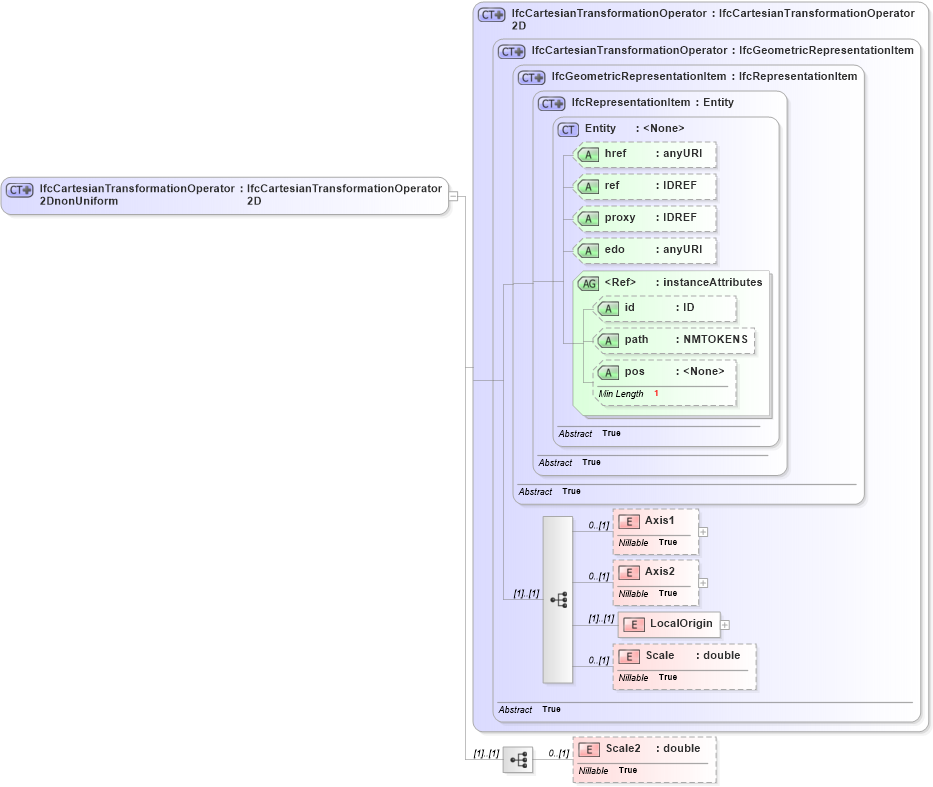Screen dimensions: 933x787
Task: Click the A icon beside the href attribute
Action: [589, 154]
